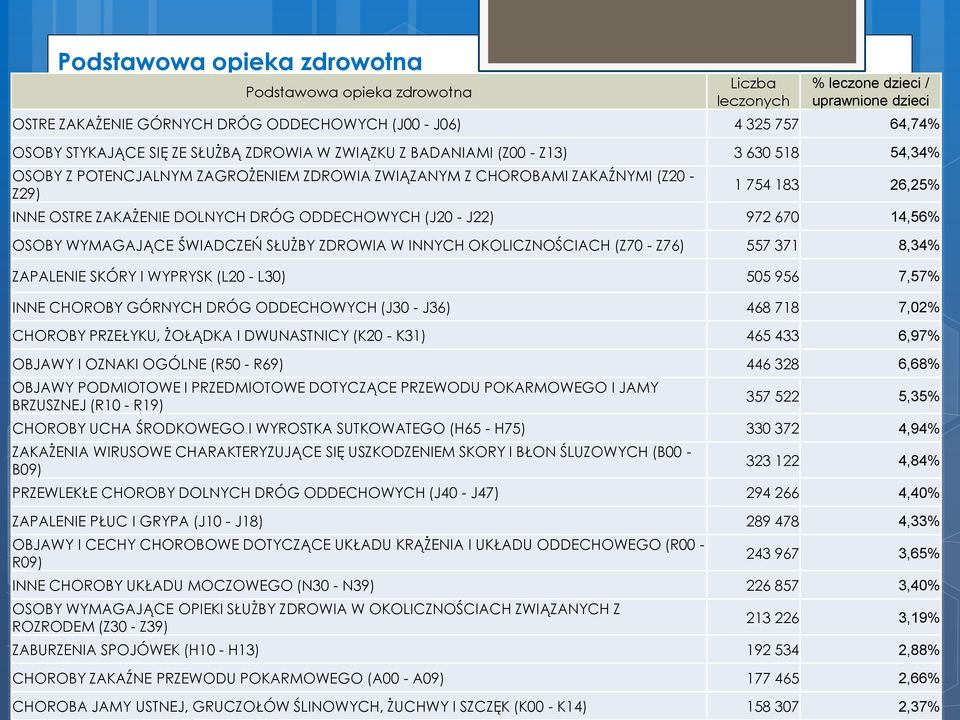This screenshot has width=960, height=720.
Task: Select row 'PRZEWLEKŁE CHOROBY DOLNYCH DRÓG ODDECHOWYCH (J40 - J47)'
Action: pos(476,493)
